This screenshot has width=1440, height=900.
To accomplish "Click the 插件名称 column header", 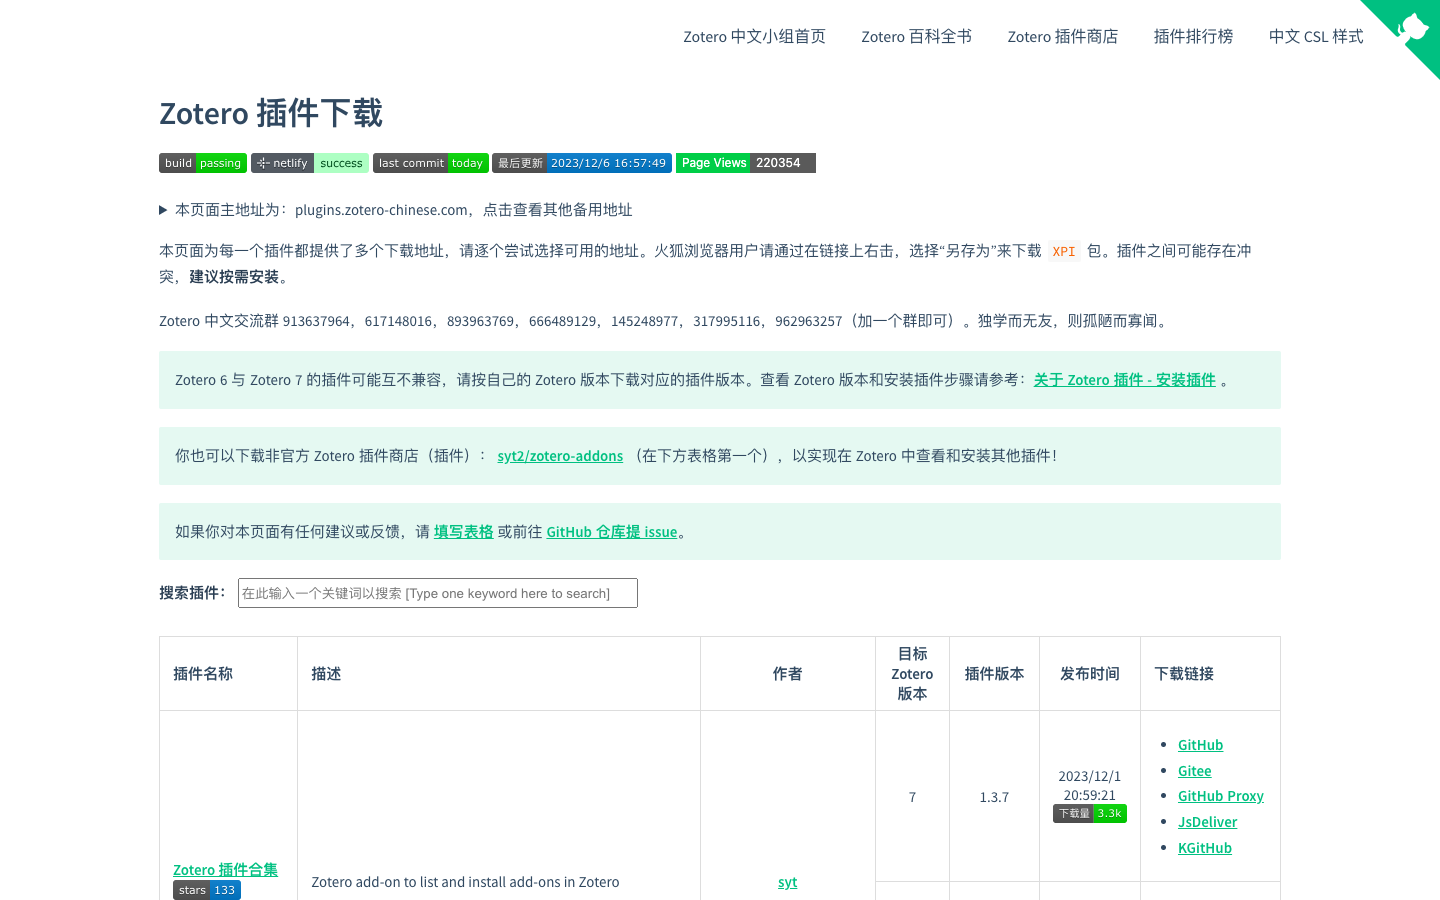I will coord(228,674).
